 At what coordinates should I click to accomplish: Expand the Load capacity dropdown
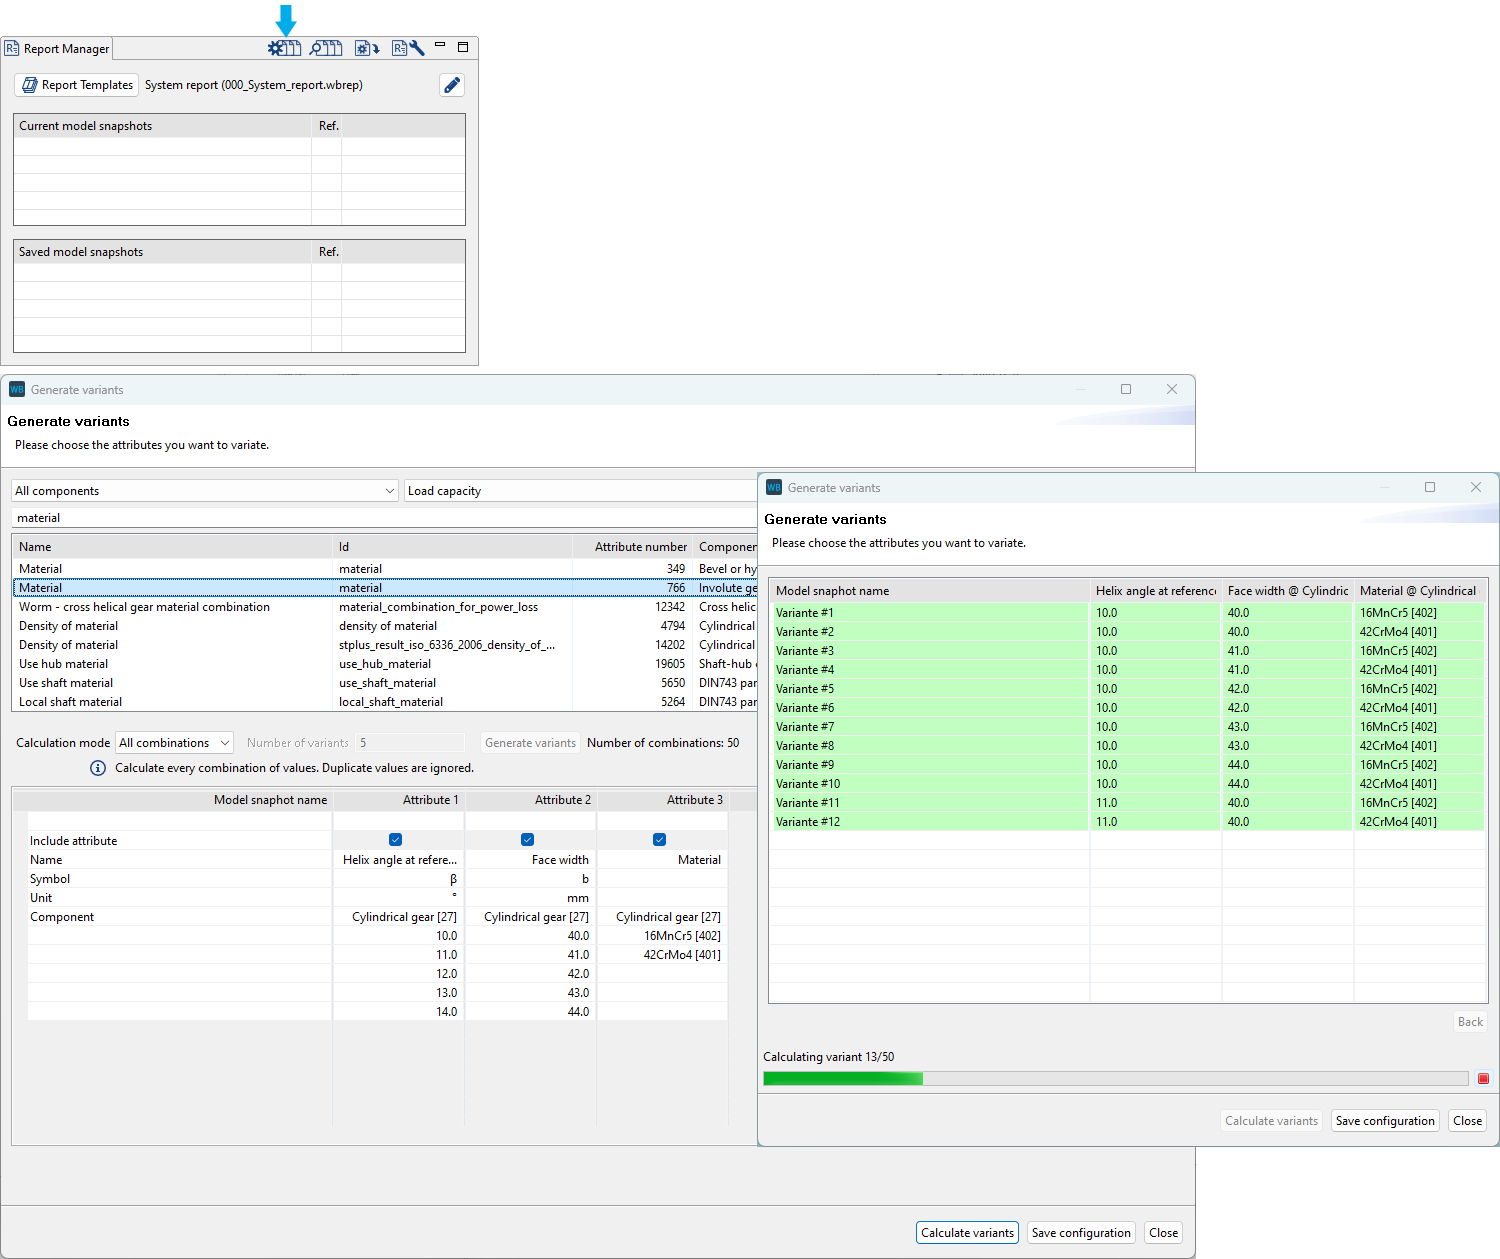[580, 491]
